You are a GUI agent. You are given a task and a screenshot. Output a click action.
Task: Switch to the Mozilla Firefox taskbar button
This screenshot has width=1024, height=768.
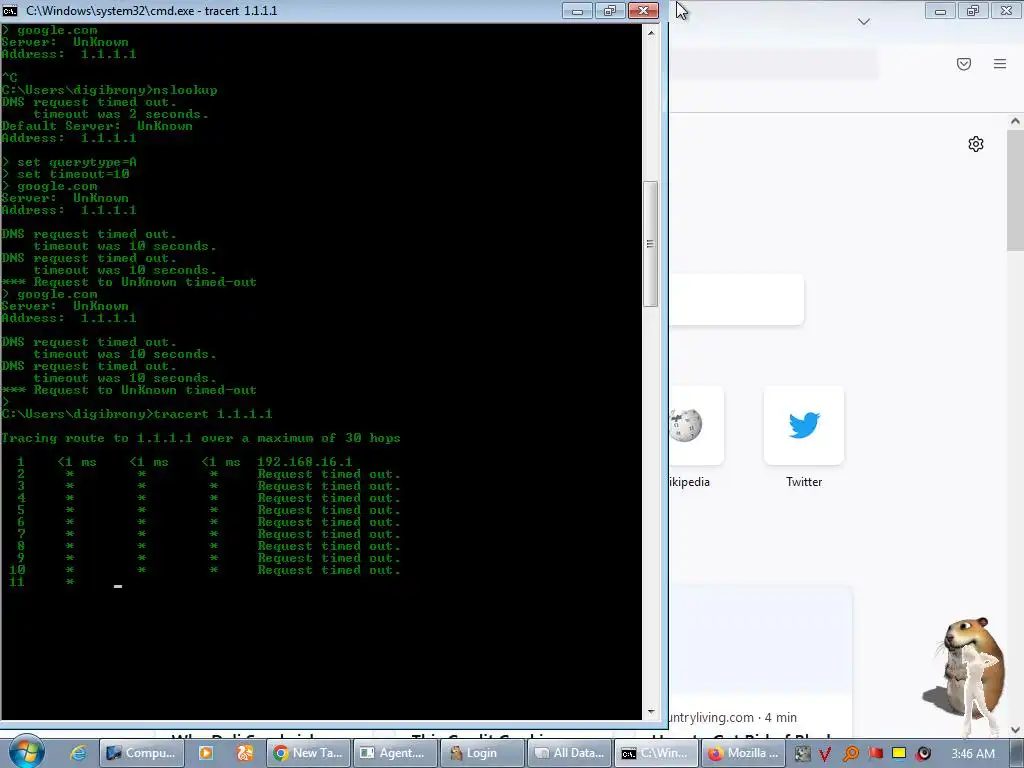coord(743,753)
